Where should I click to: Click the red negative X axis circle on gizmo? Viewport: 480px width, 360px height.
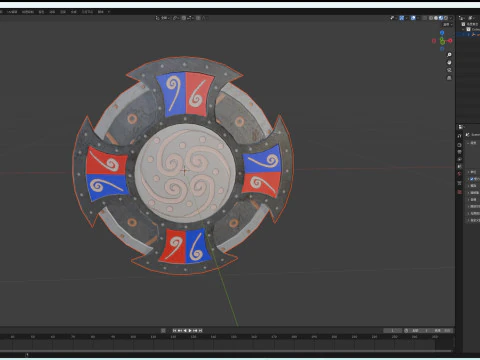click(434, 41)
